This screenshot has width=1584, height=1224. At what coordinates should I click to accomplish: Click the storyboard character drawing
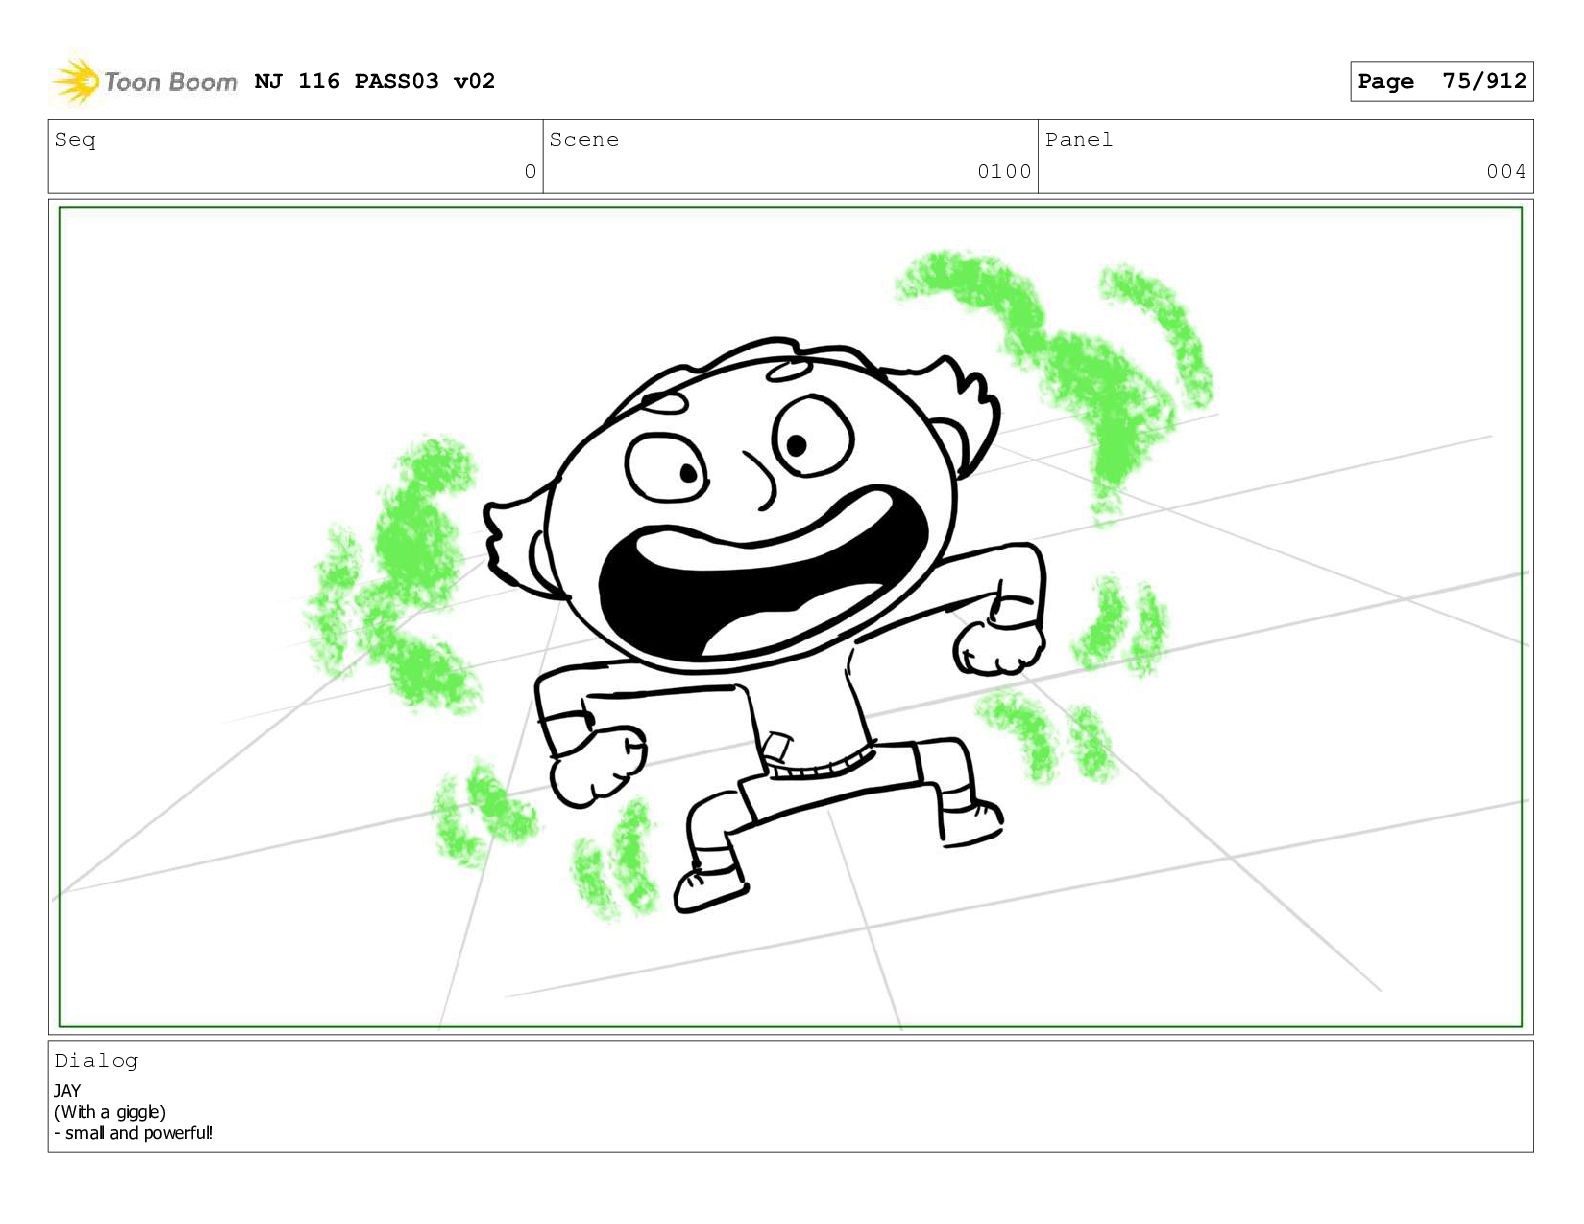tap(765, 625)
